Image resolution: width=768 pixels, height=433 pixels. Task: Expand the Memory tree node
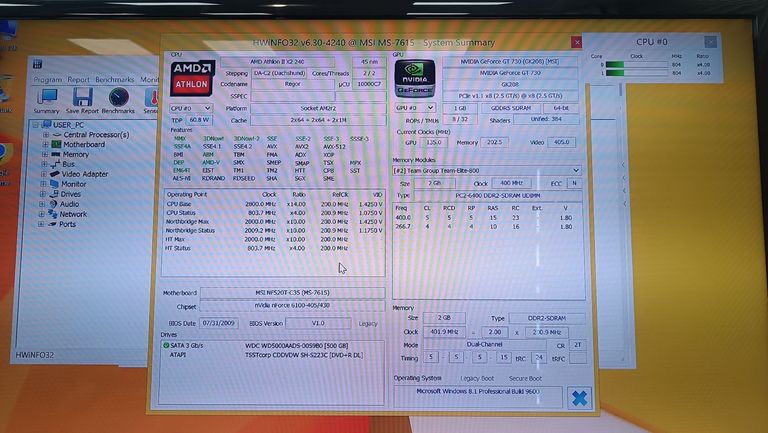pyautogui.click(x=45, y=154)
